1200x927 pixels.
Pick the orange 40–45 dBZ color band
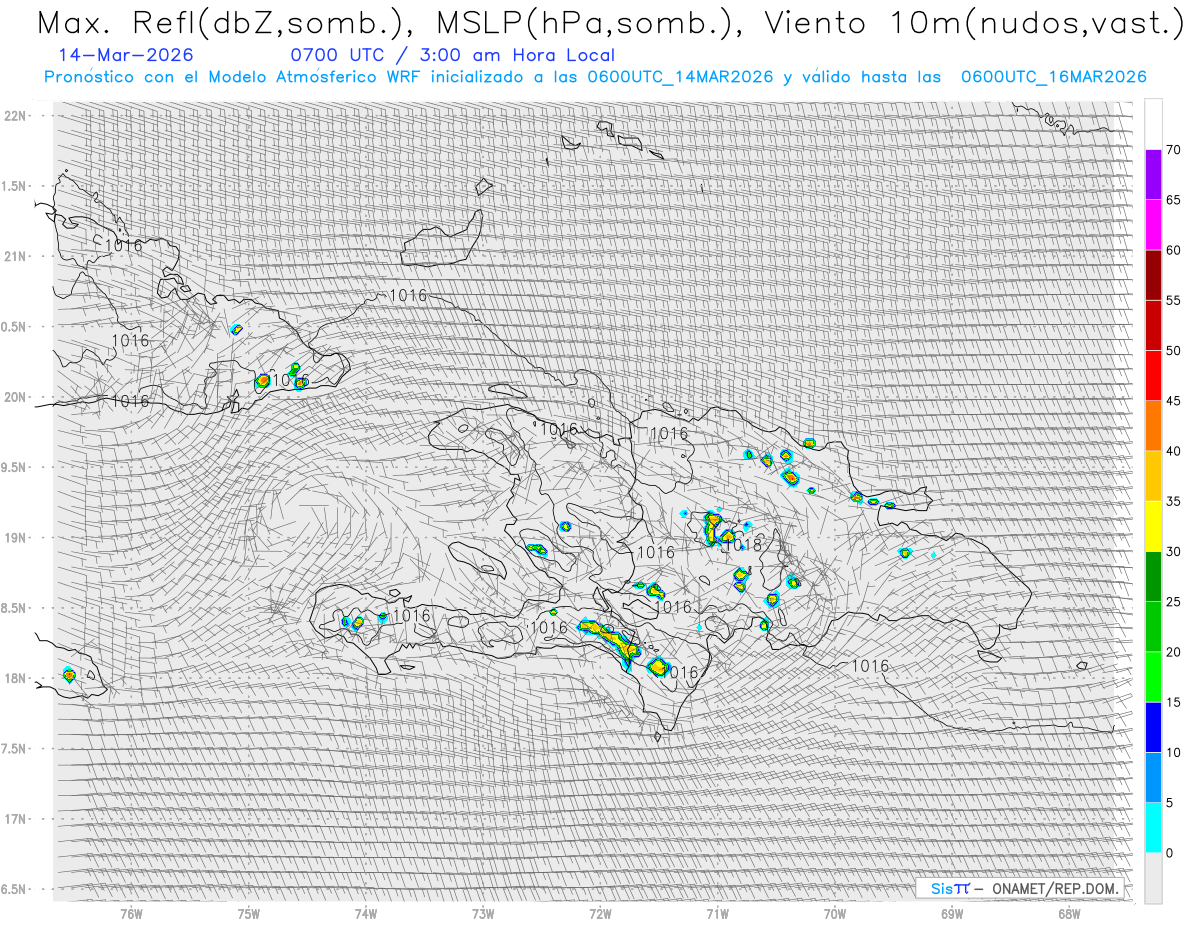[1153, 426]
